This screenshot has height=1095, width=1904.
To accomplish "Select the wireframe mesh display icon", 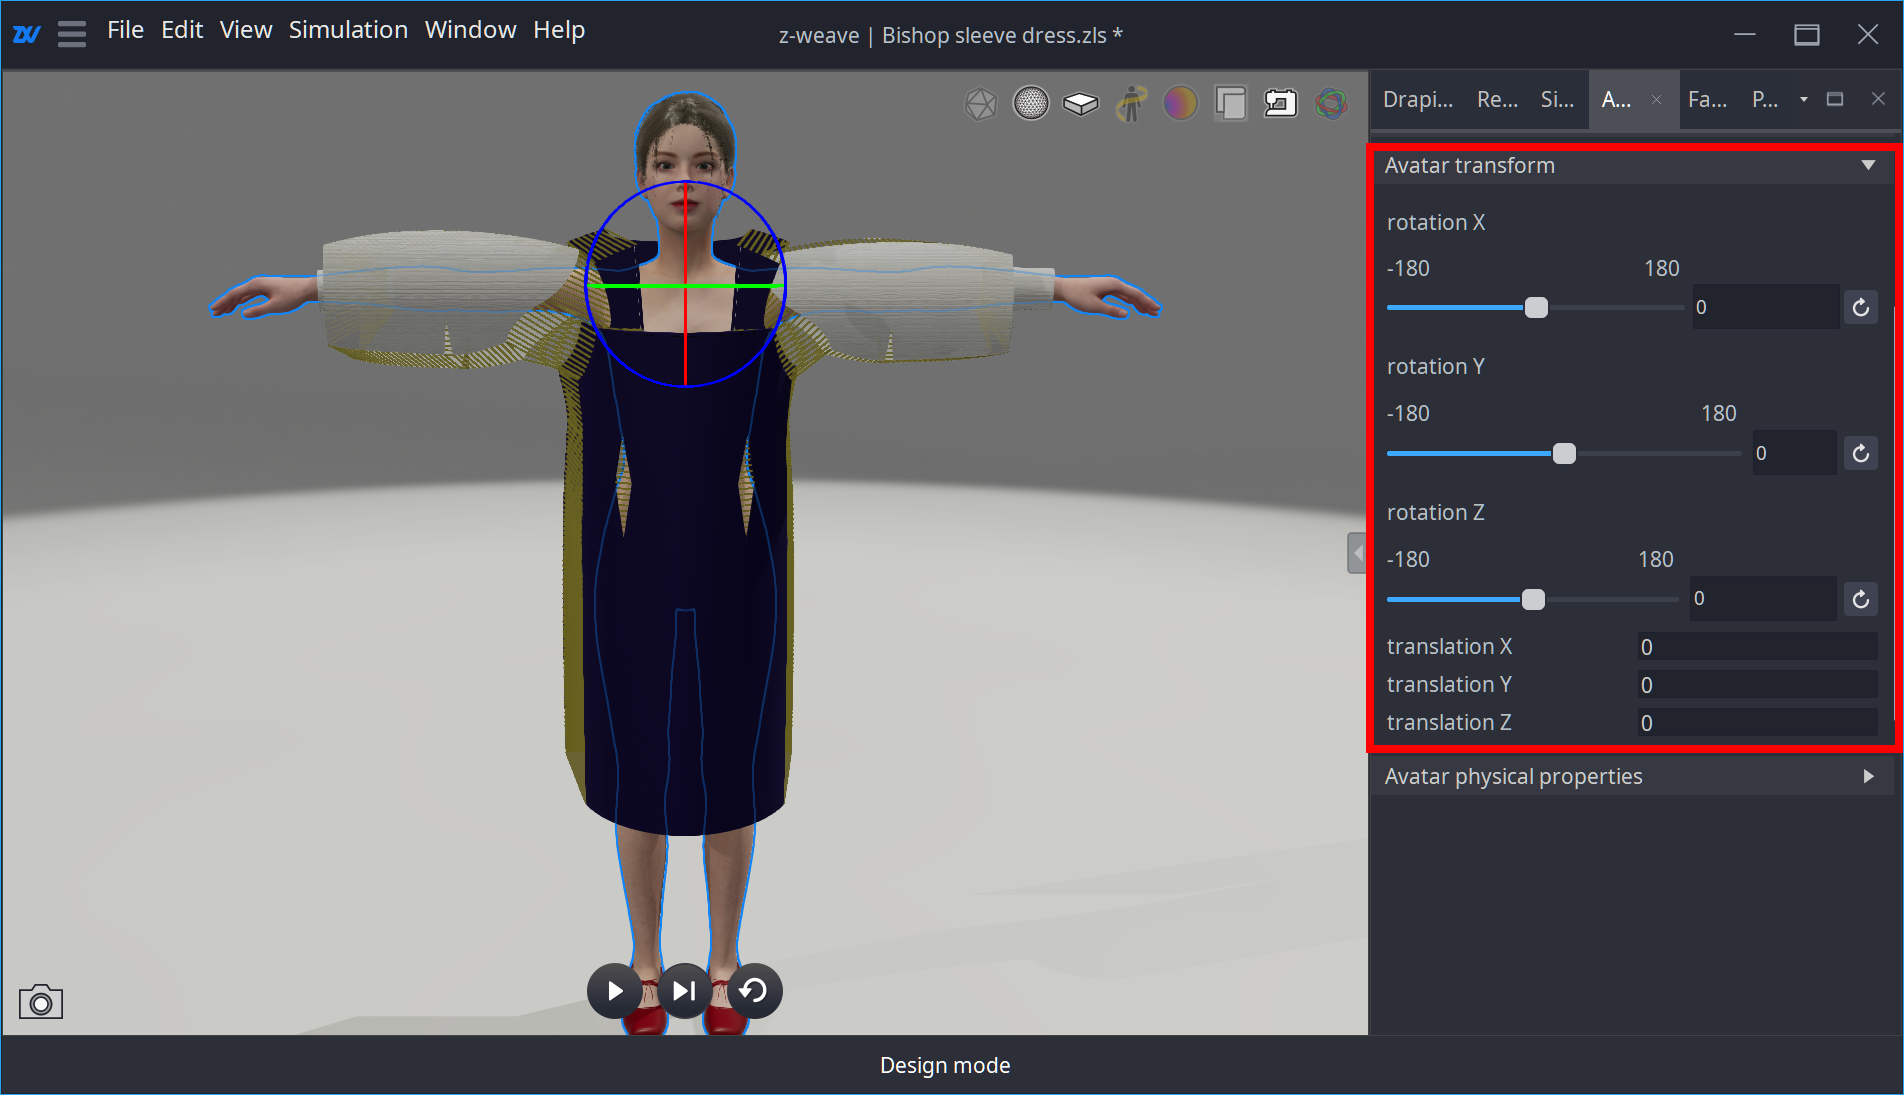I will 981,103.
